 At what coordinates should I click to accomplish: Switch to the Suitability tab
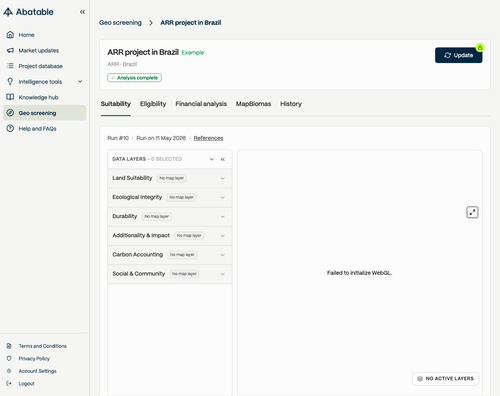point(116,104)
